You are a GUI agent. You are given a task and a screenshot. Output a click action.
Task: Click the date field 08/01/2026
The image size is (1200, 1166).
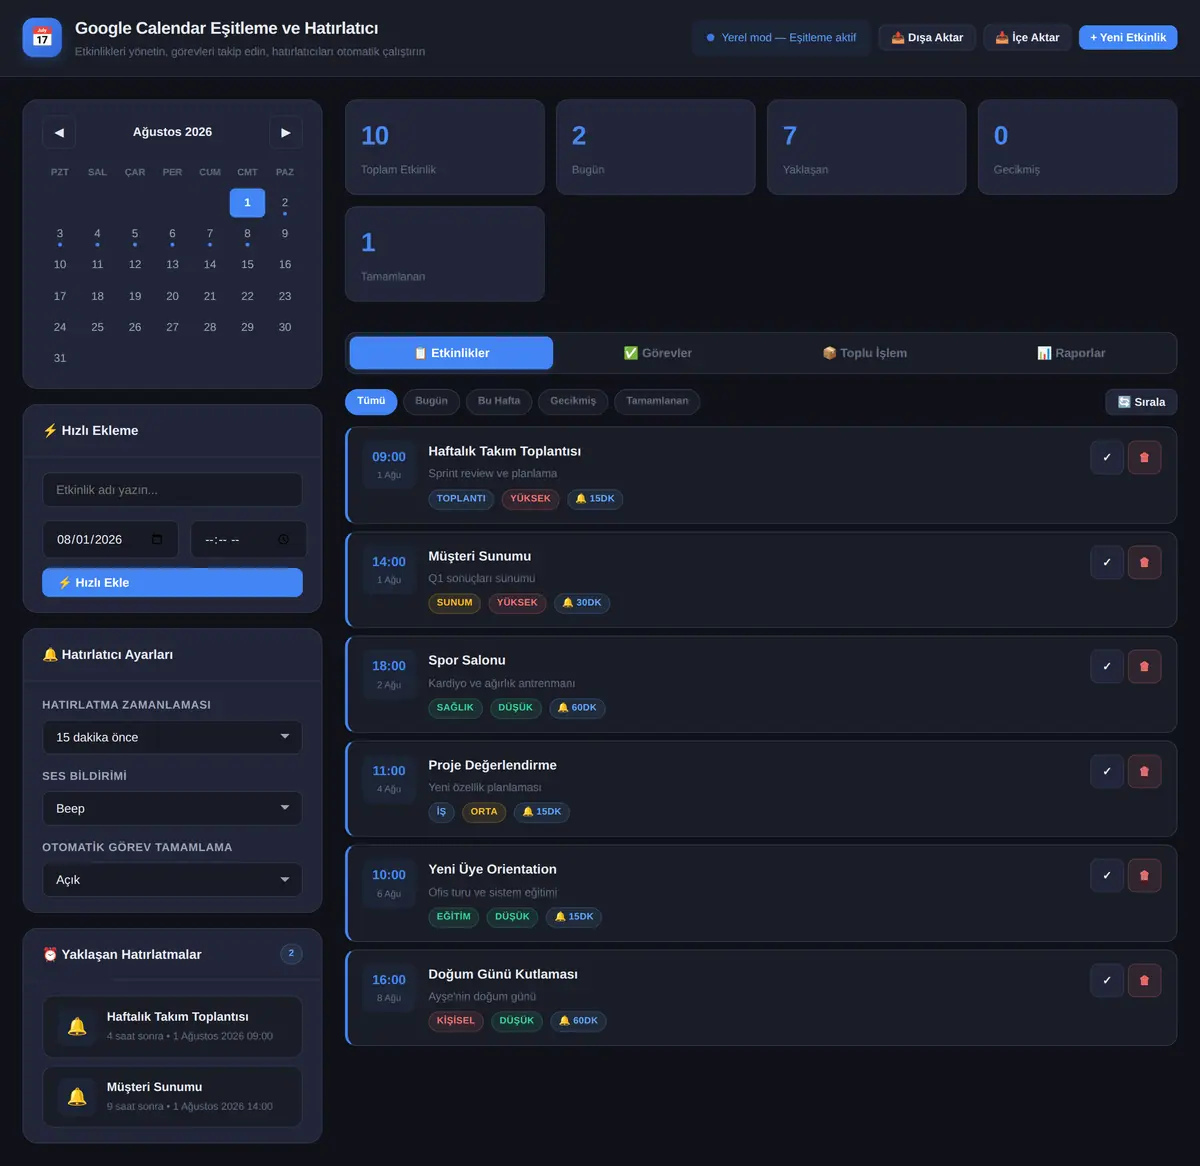coord(110,539)
